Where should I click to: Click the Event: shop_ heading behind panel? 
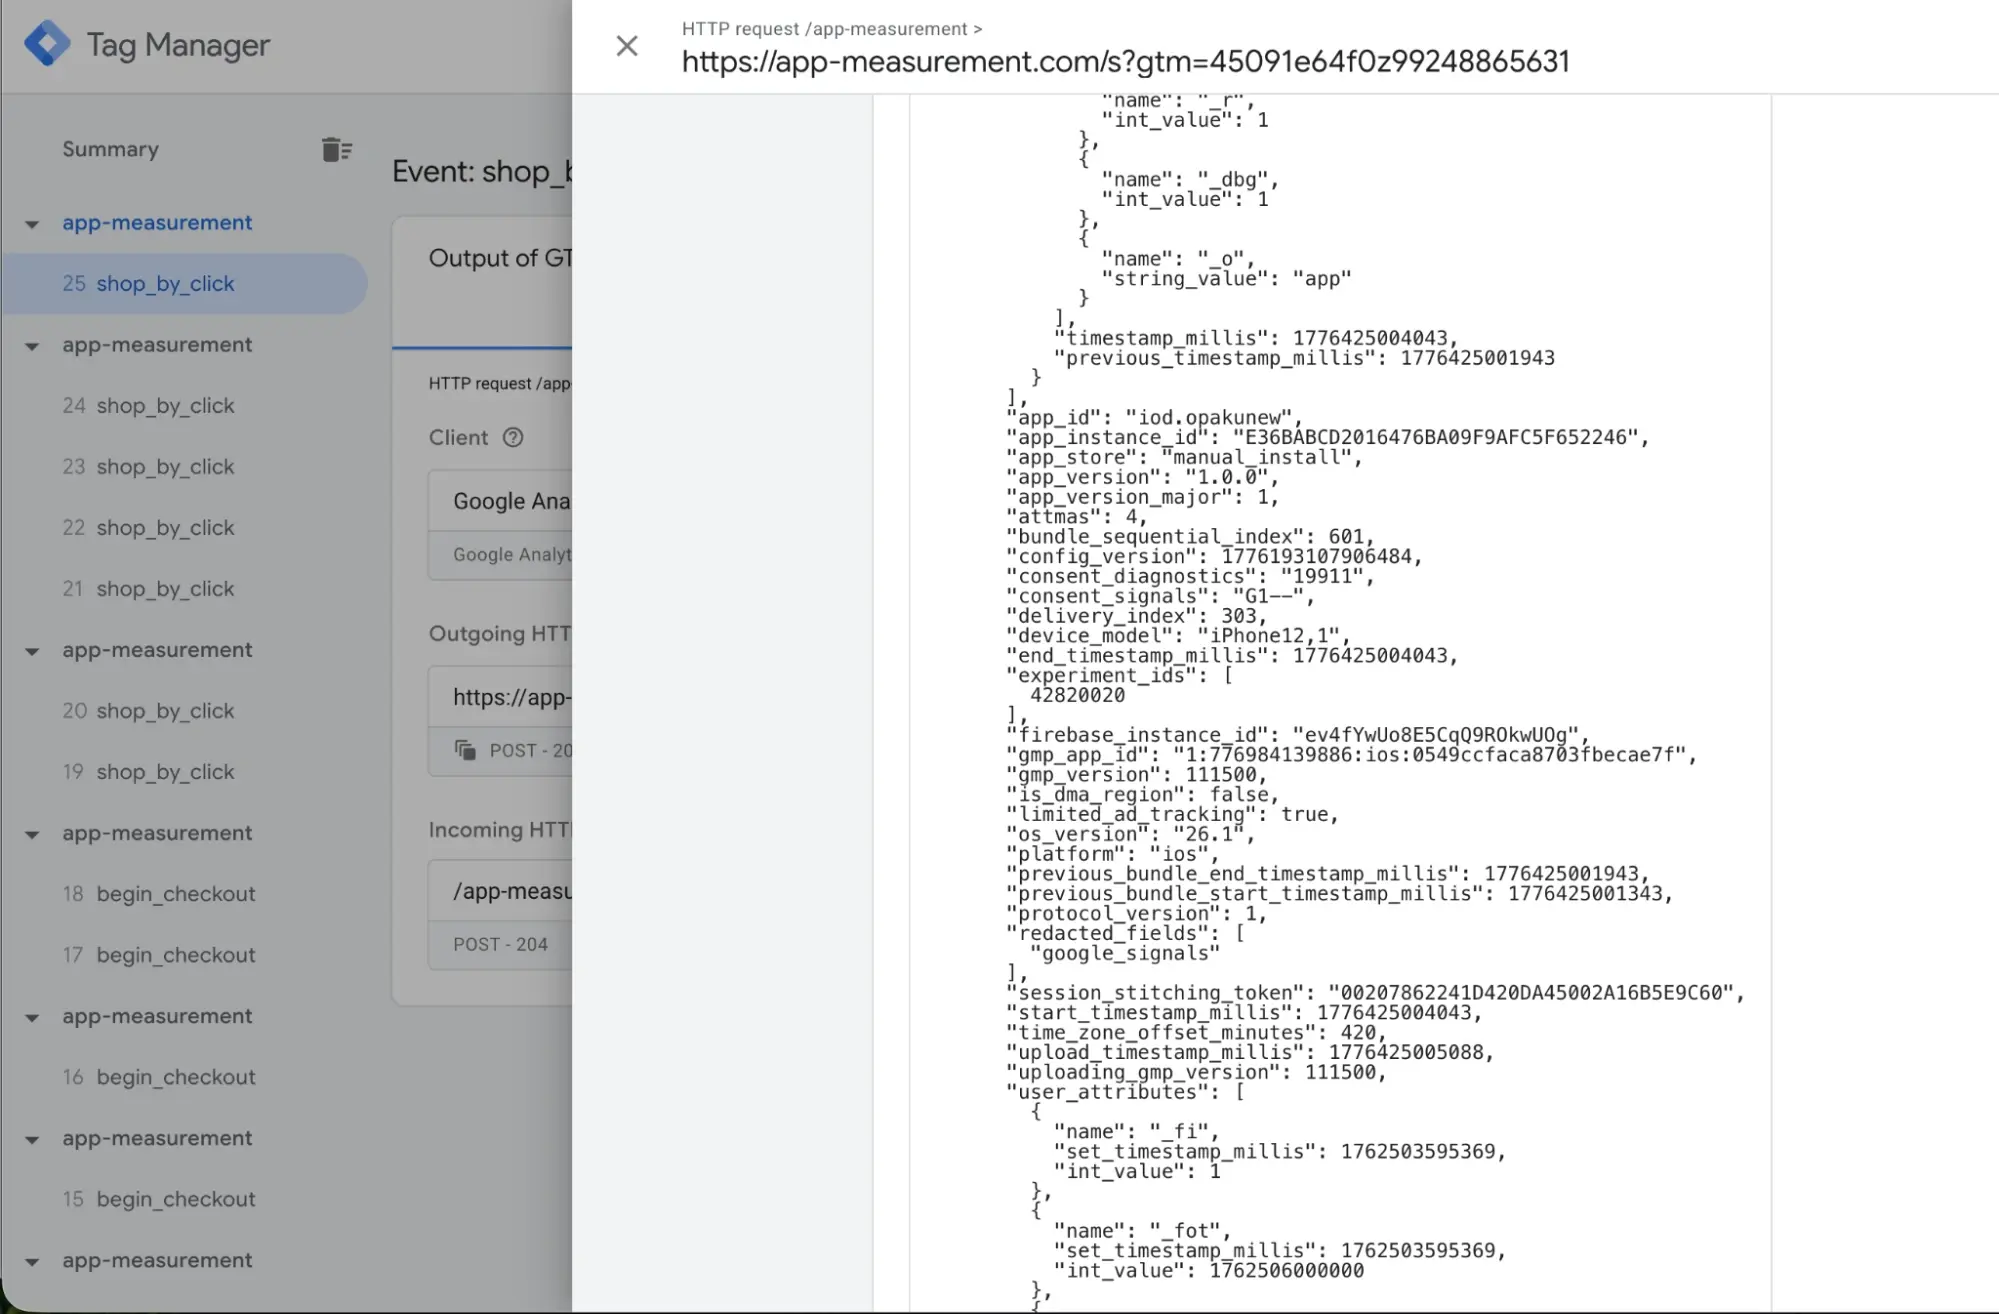482,171
